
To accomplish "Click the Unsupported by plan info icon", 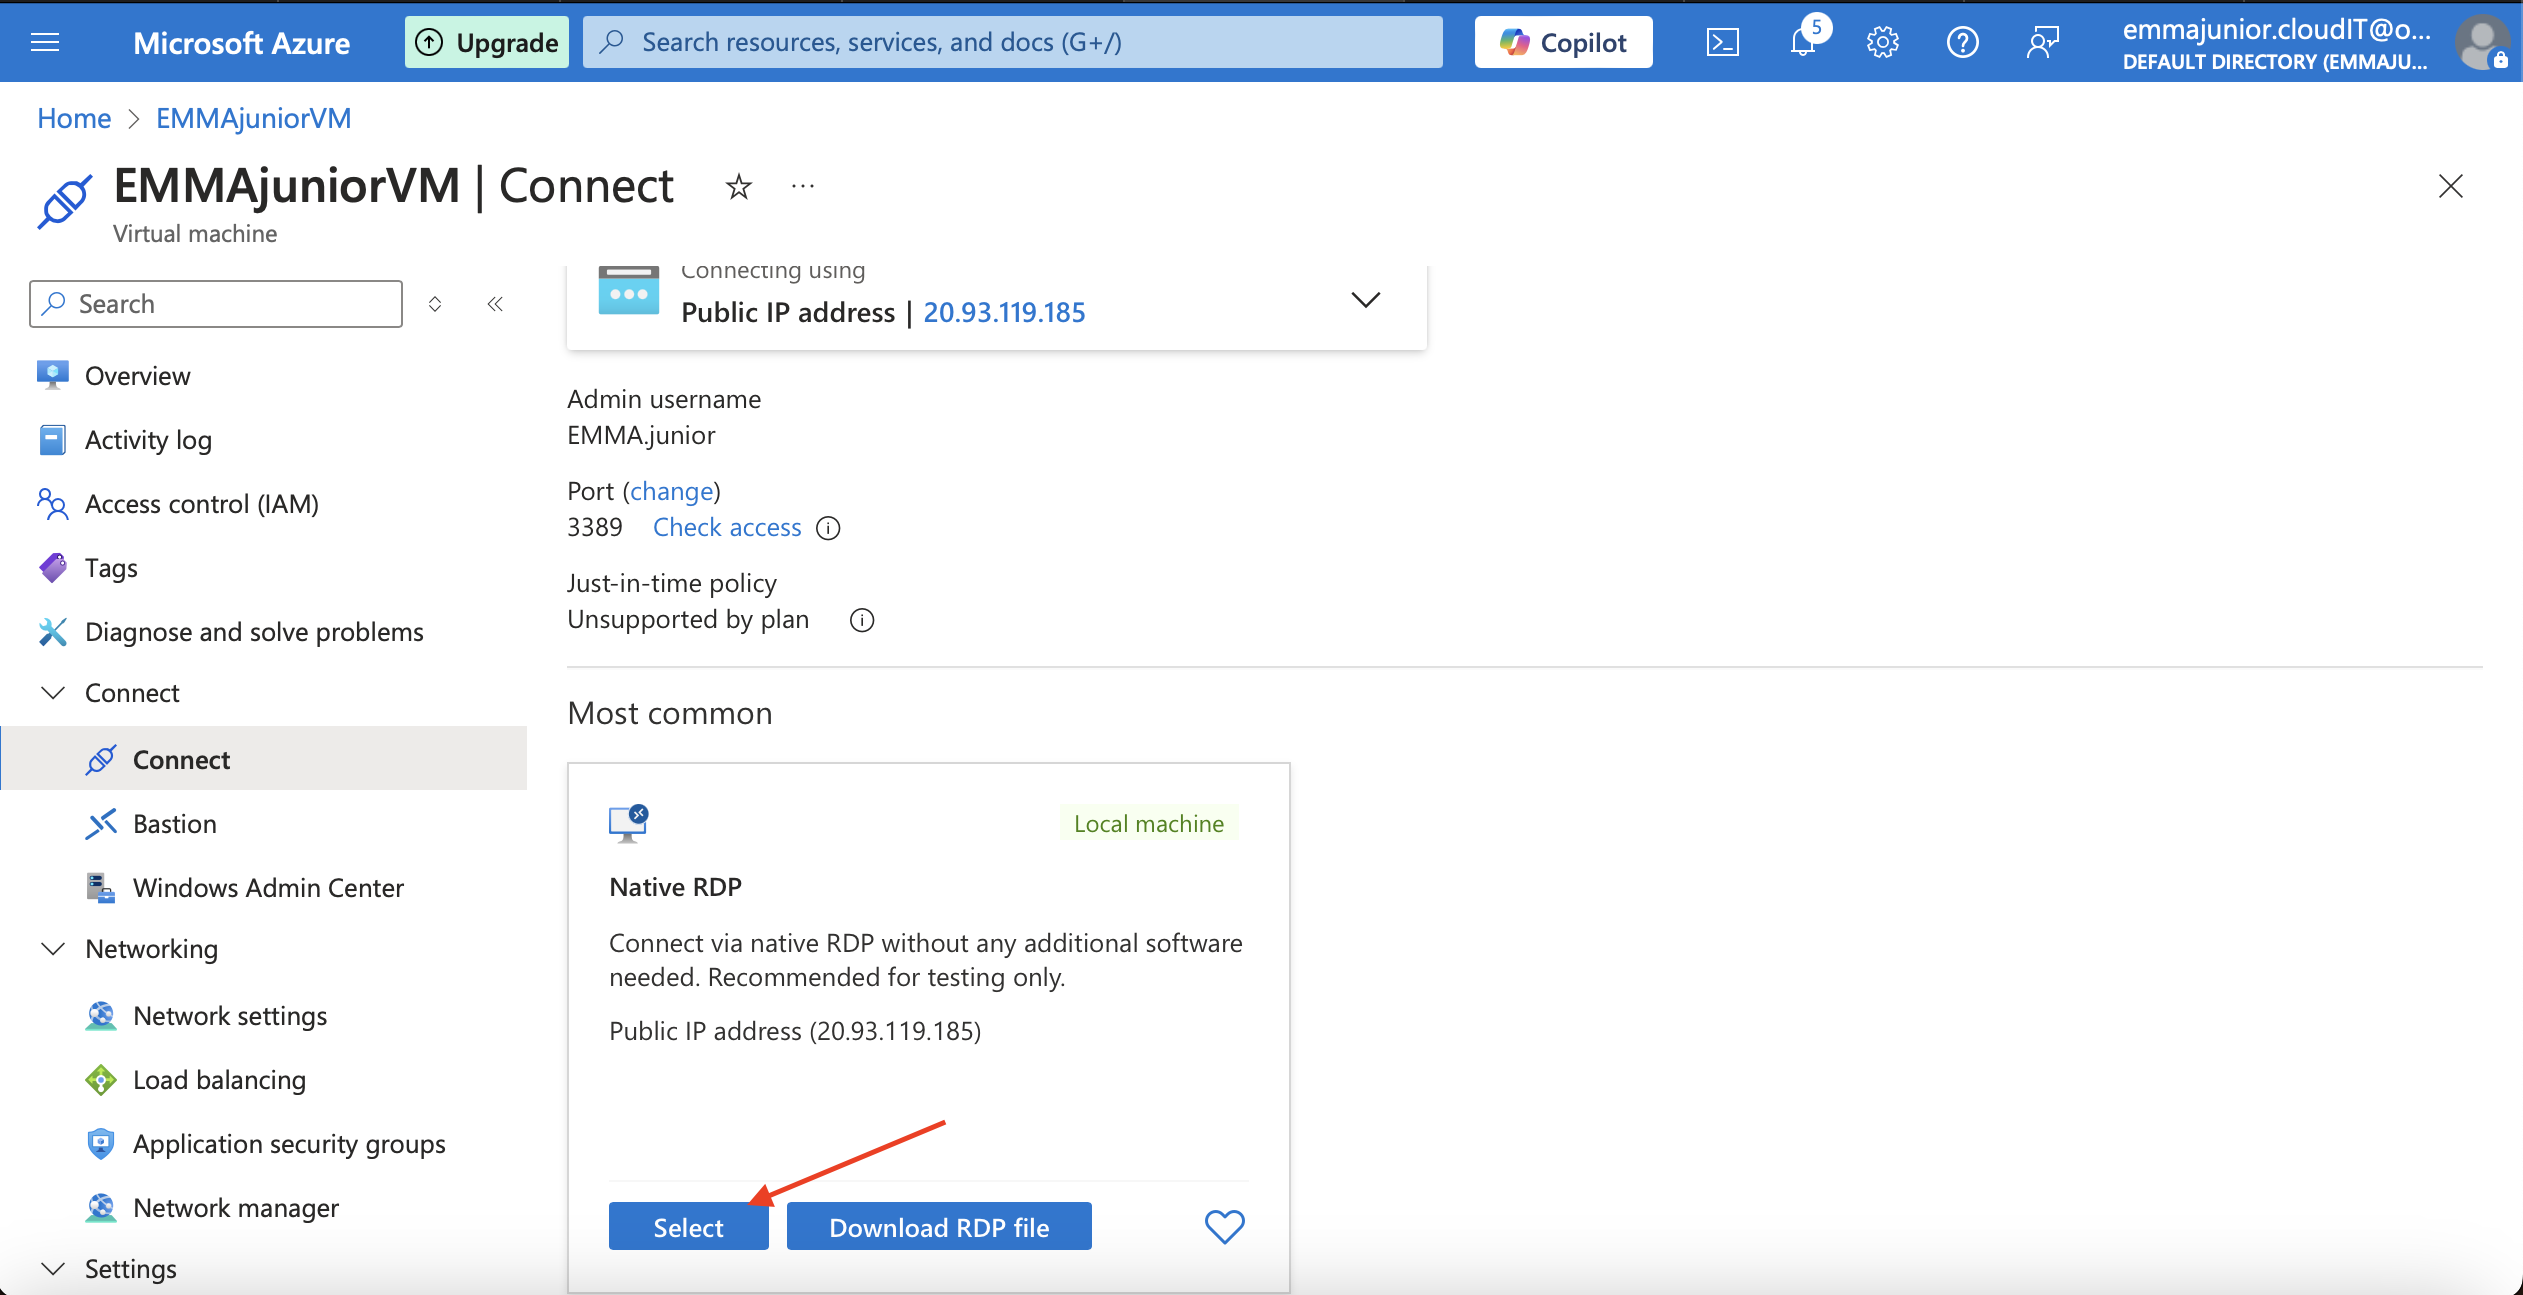I will click(x=862, y=620).
